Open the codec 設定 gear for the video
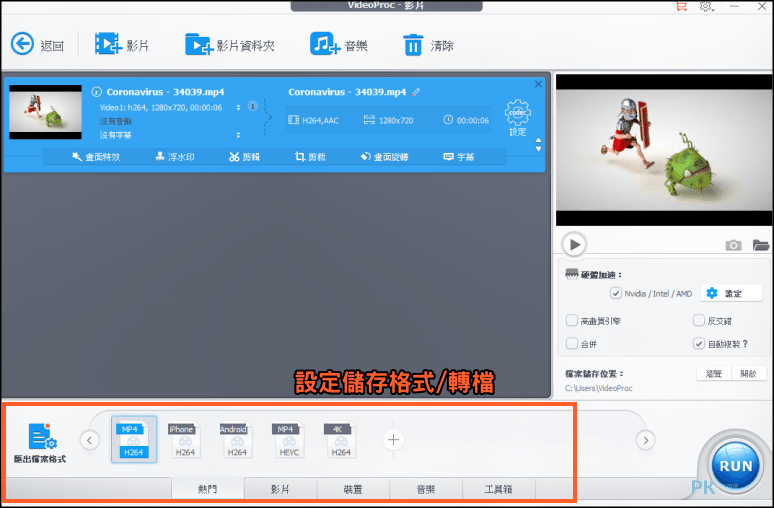 coord(517,118)
